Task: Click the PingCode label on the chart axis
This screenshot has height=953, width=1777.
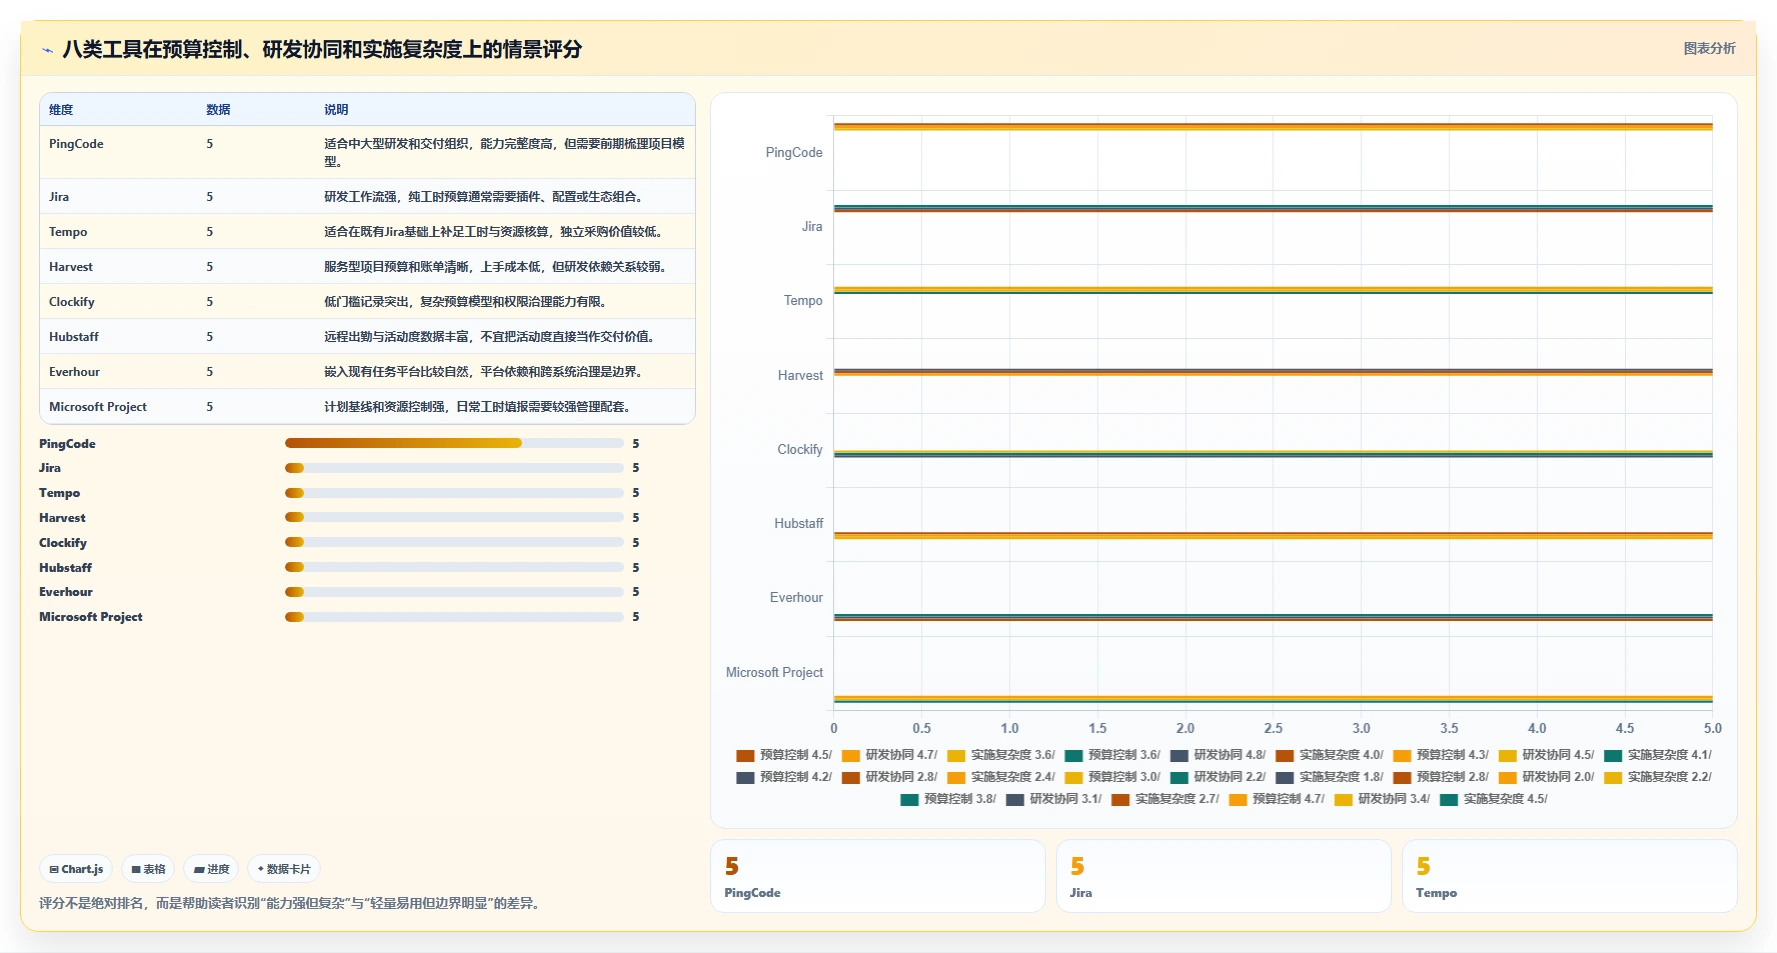Action: tap(794, 153)
